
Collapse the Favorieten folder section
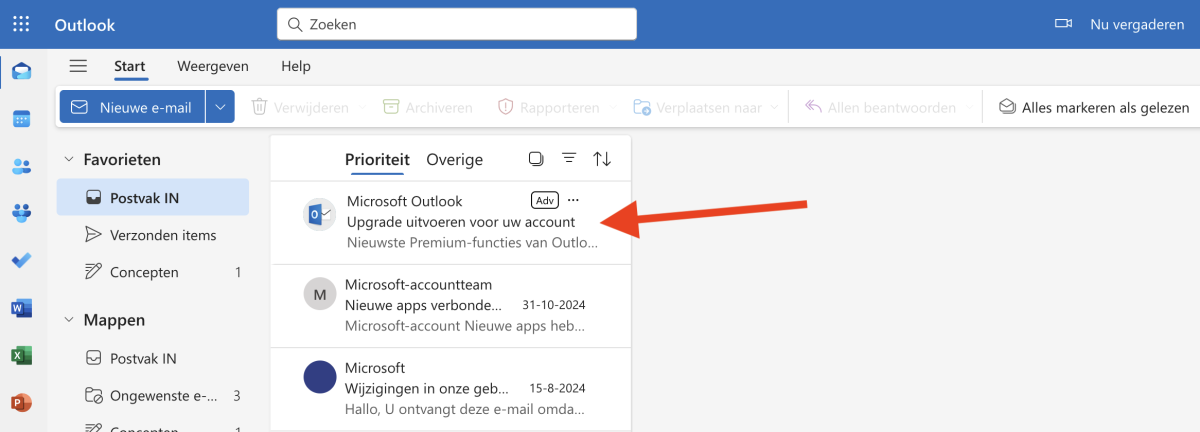(69, 159)
